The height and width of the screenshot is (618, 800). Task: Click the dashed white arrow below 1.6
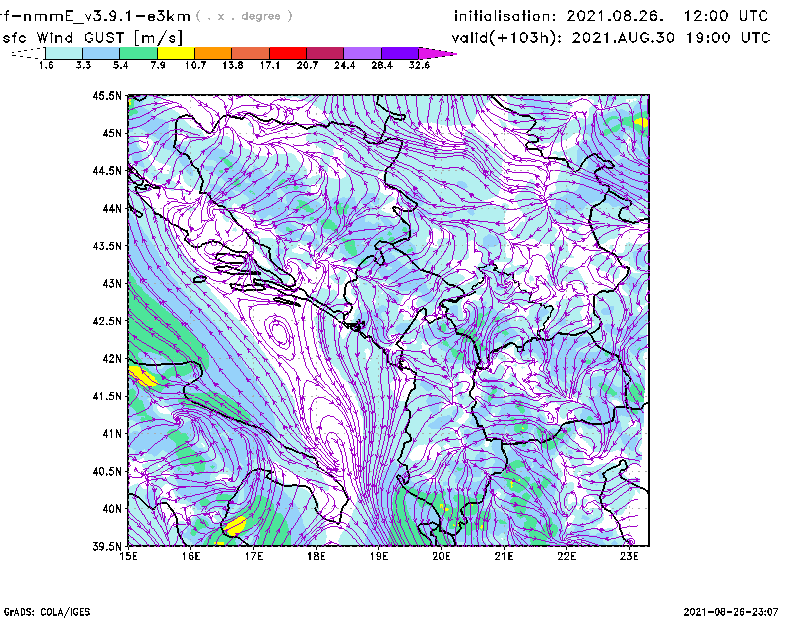pos(28,53)
